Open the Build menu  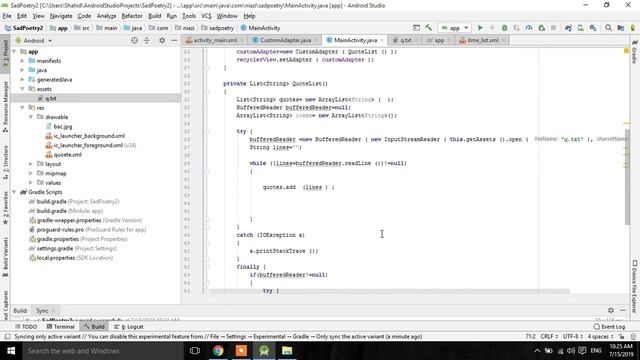(x=154, y=16)
